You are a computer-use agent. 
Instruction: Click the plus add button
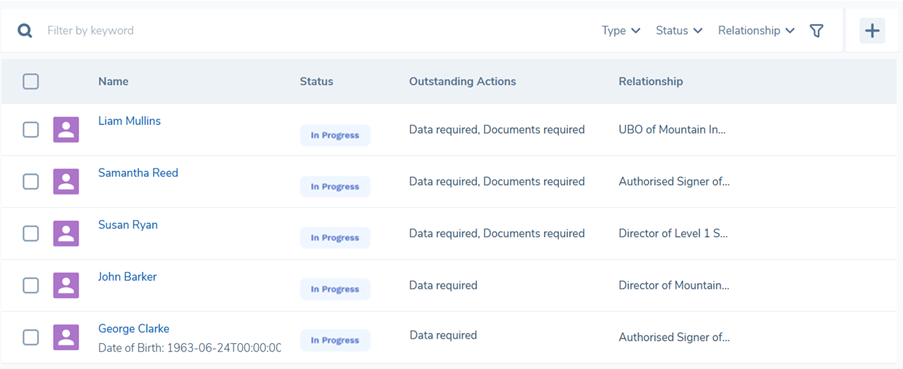click(872, 31)
